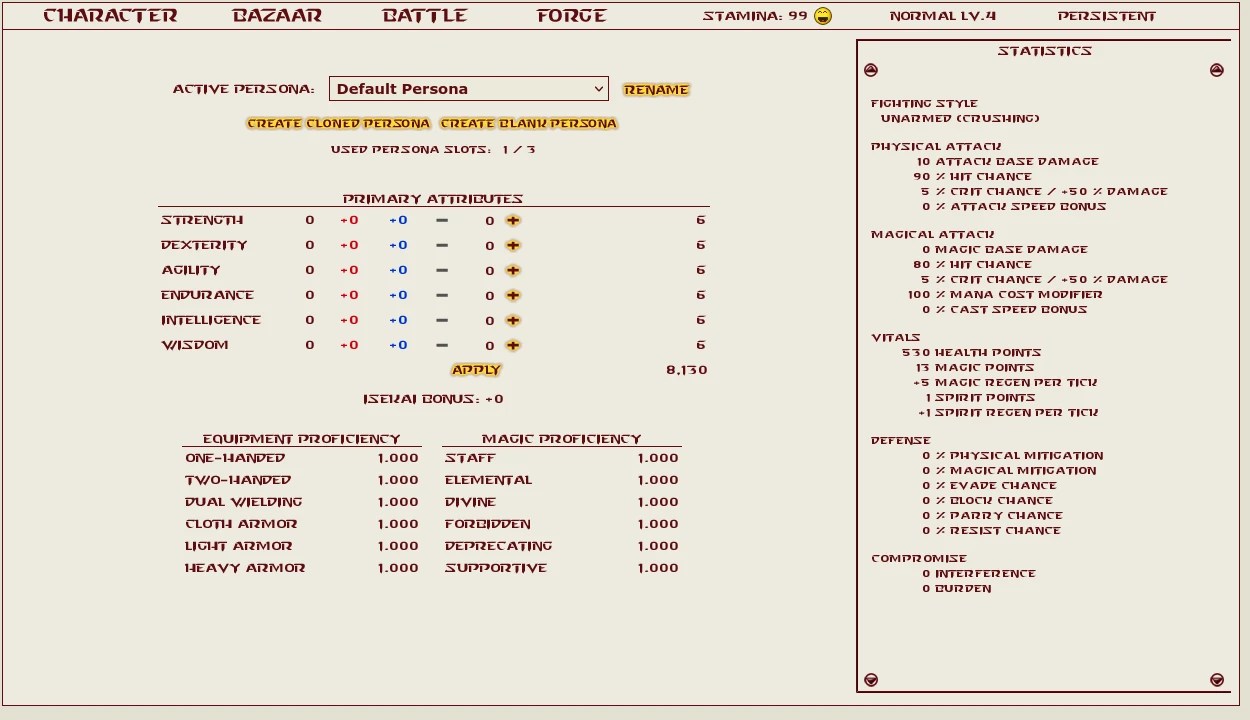
Task: Increase Strength with the plus icon
Action: tap(513, 220)
